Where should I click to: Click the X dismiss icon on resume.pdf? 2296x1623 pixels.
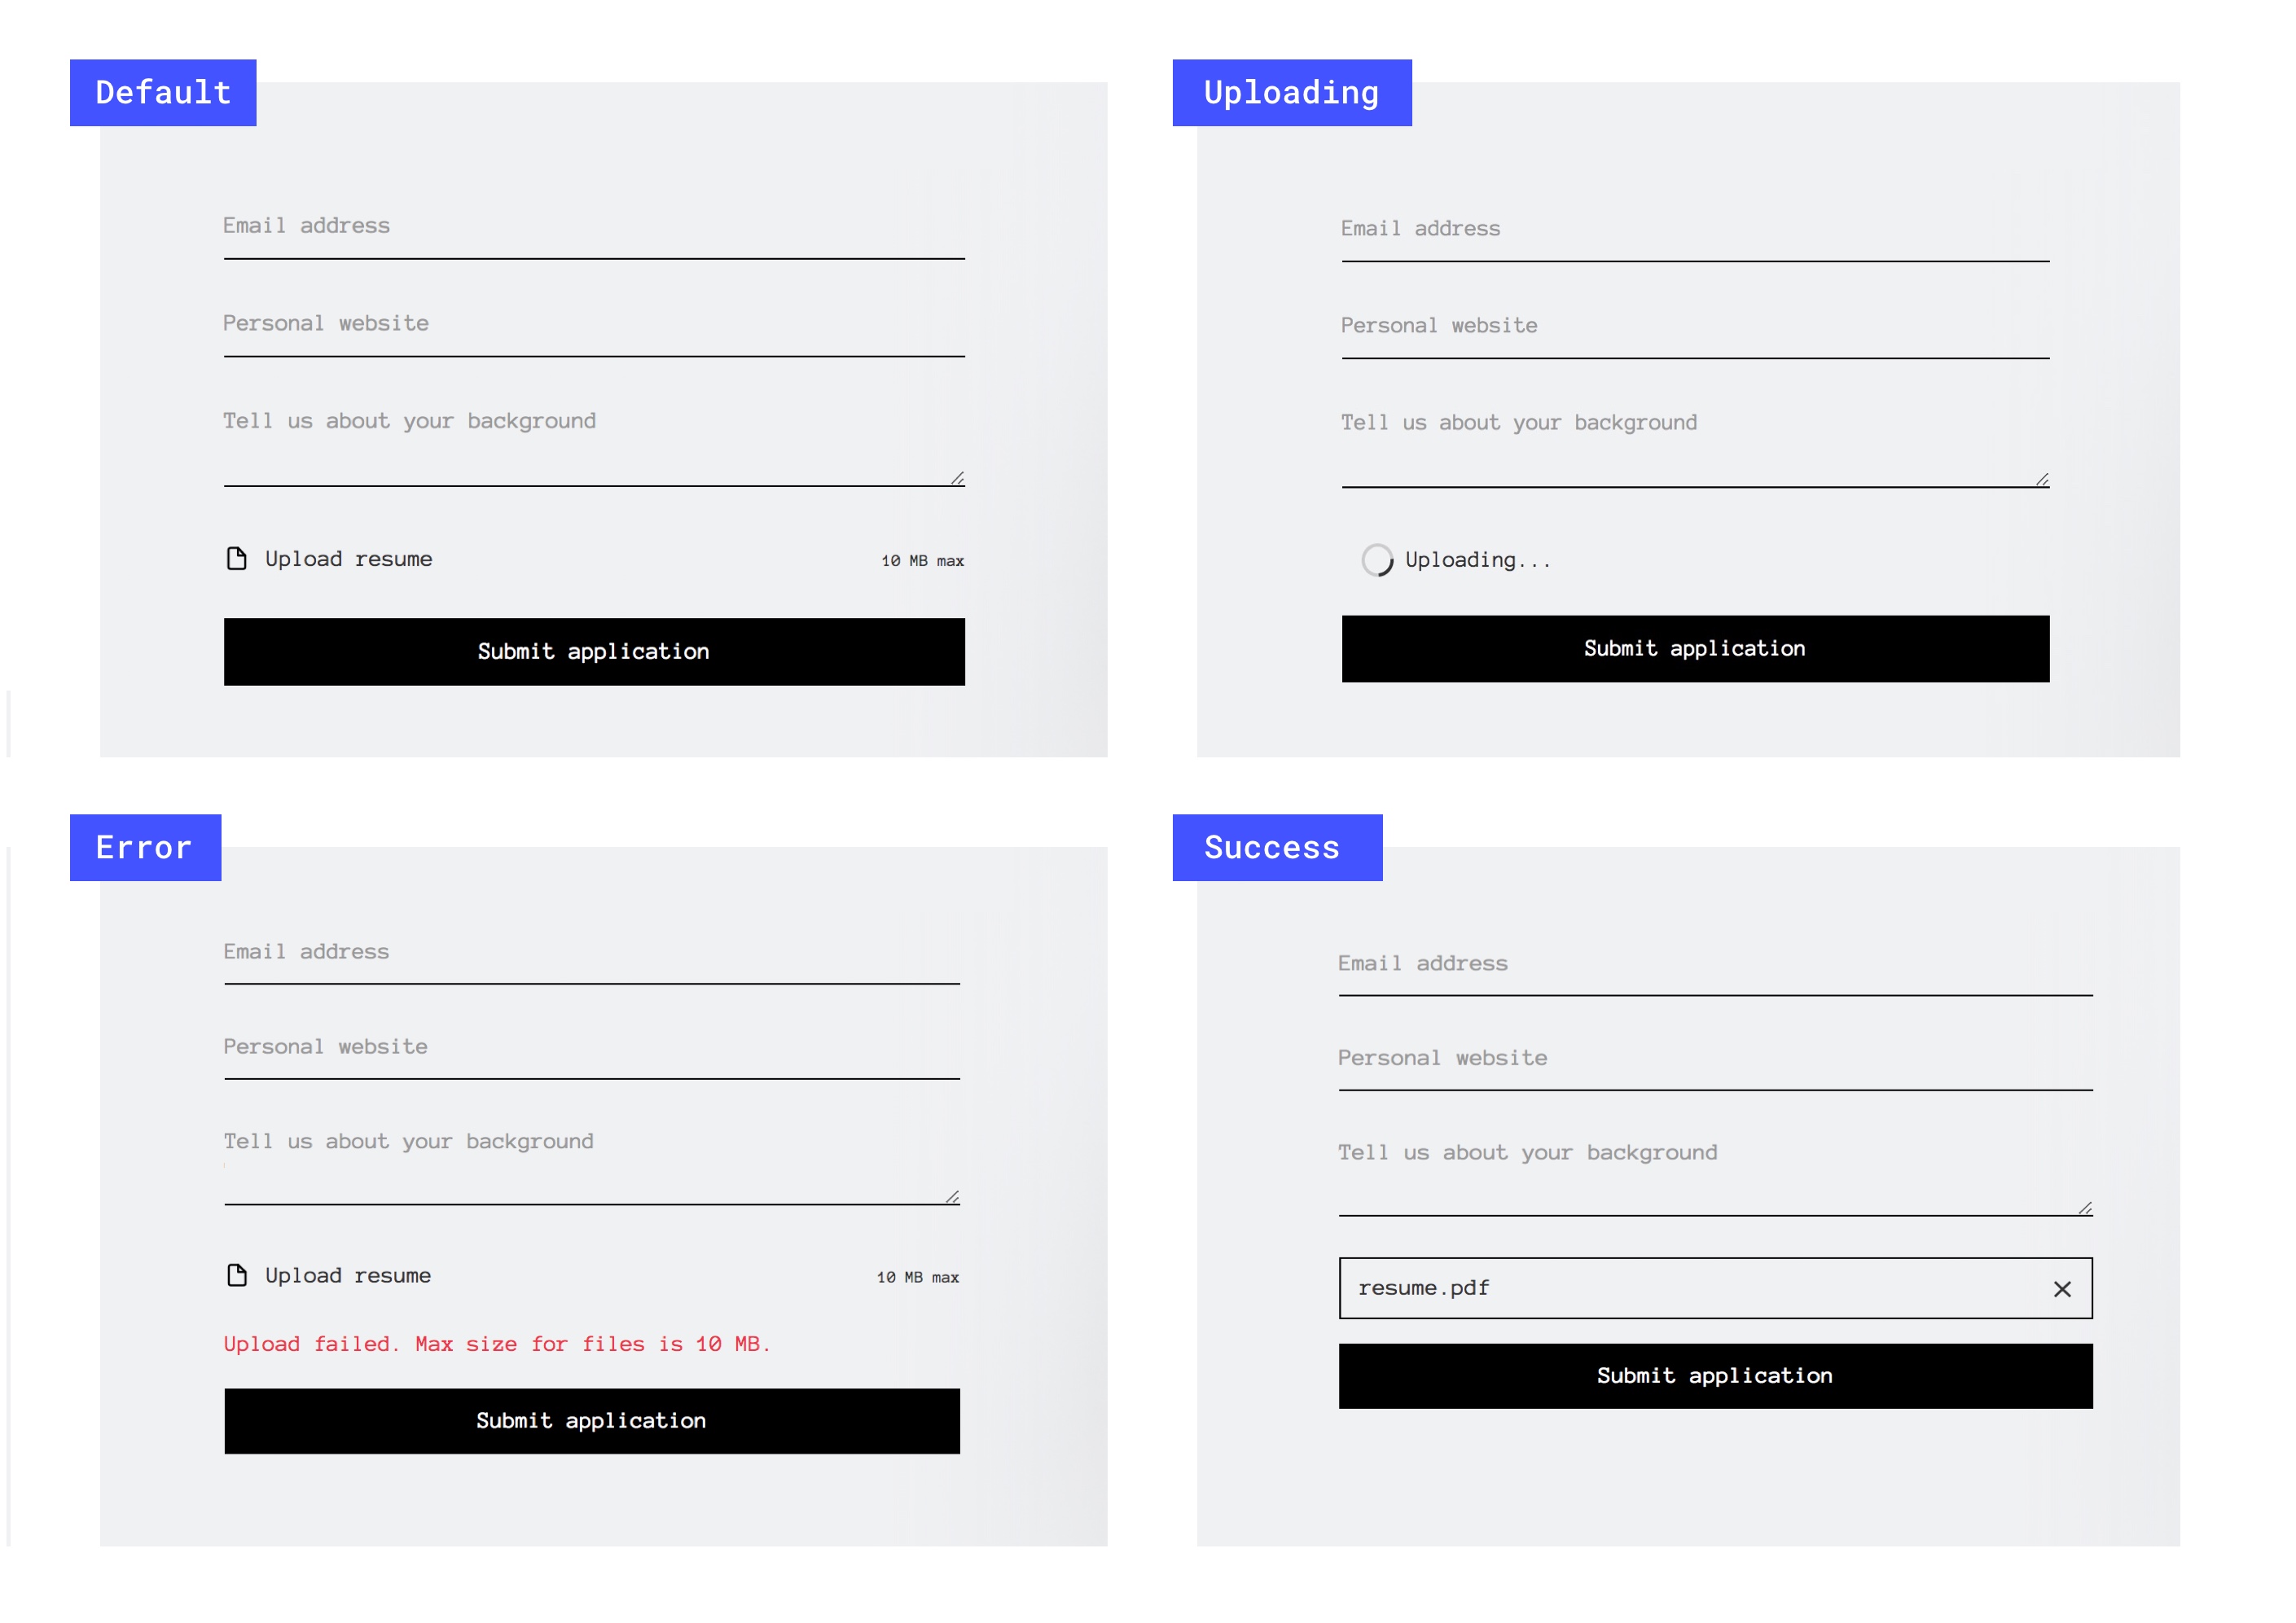point(2062,1287)
